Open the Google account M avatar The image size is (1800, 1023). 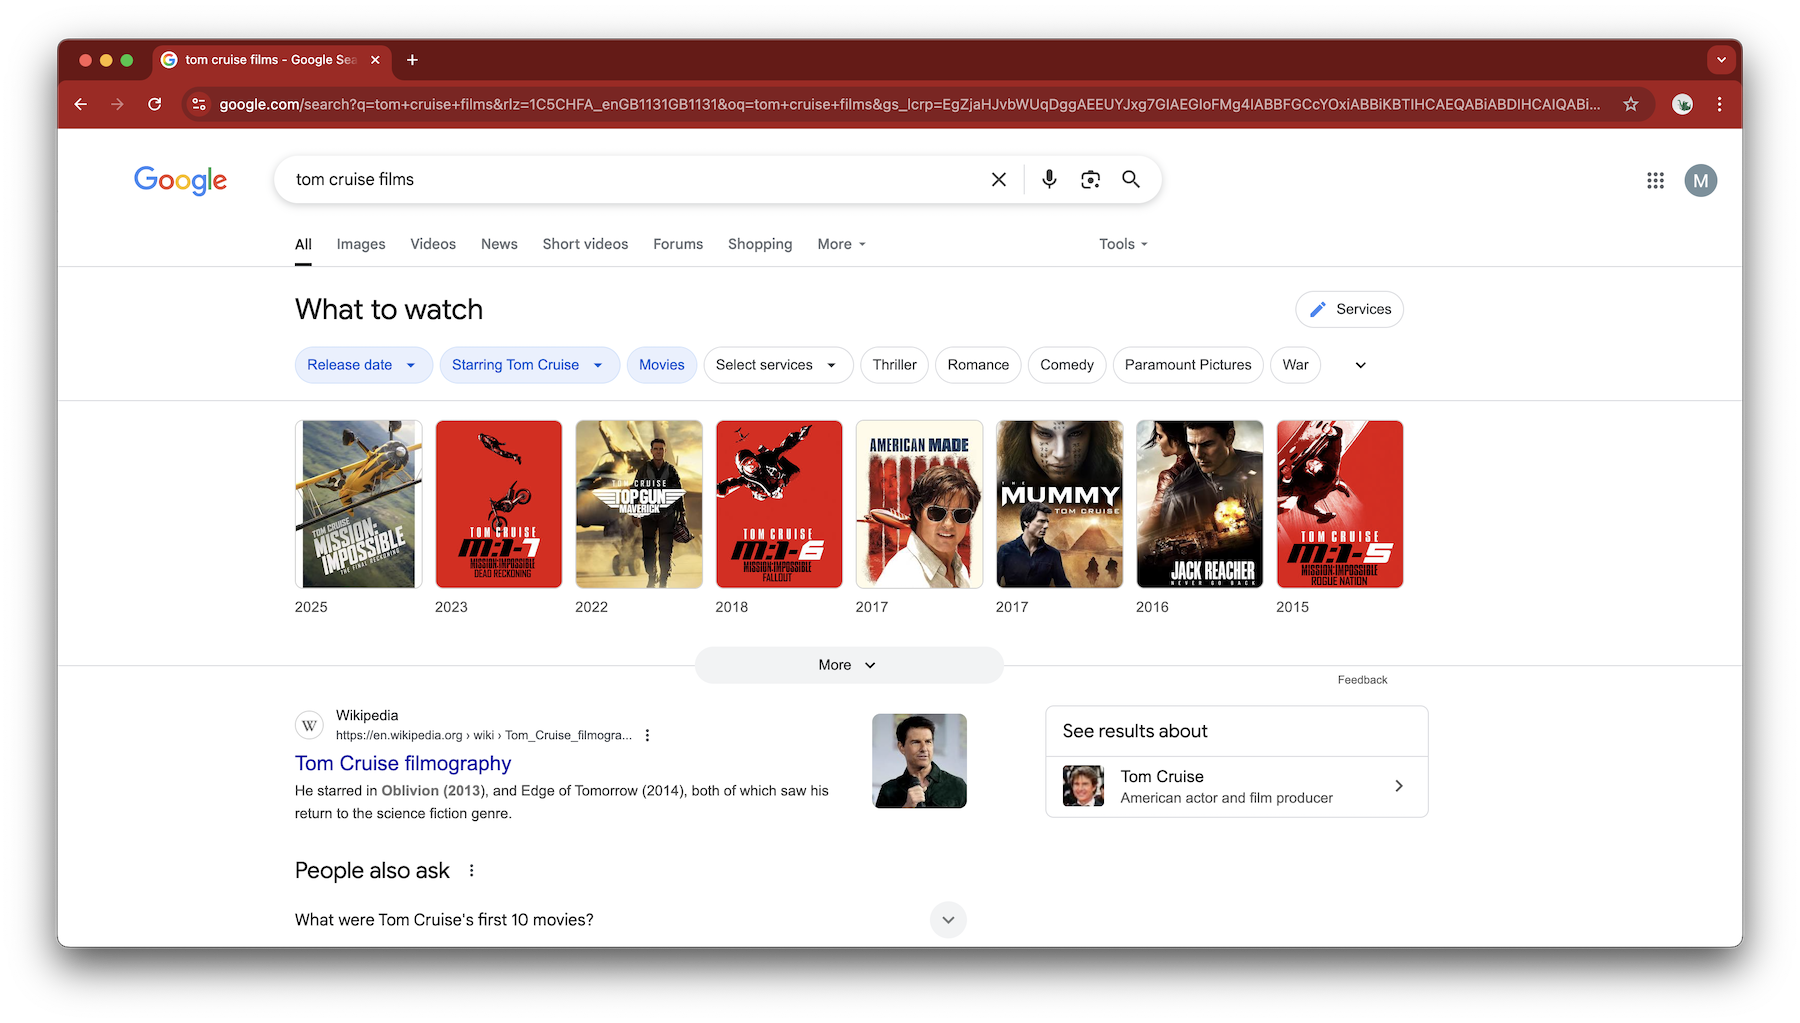coord(1701,180)
